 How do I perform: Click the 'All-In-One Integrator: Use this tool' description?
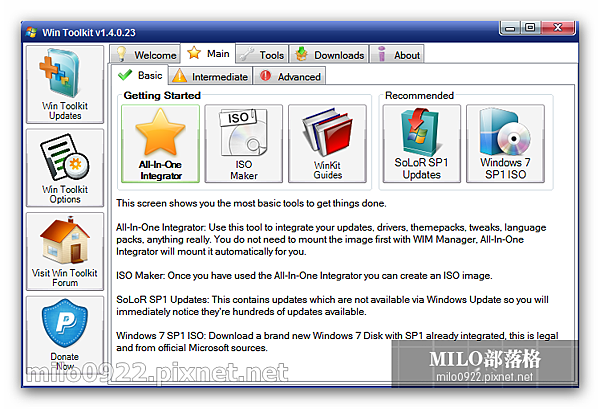coord(331,239)
